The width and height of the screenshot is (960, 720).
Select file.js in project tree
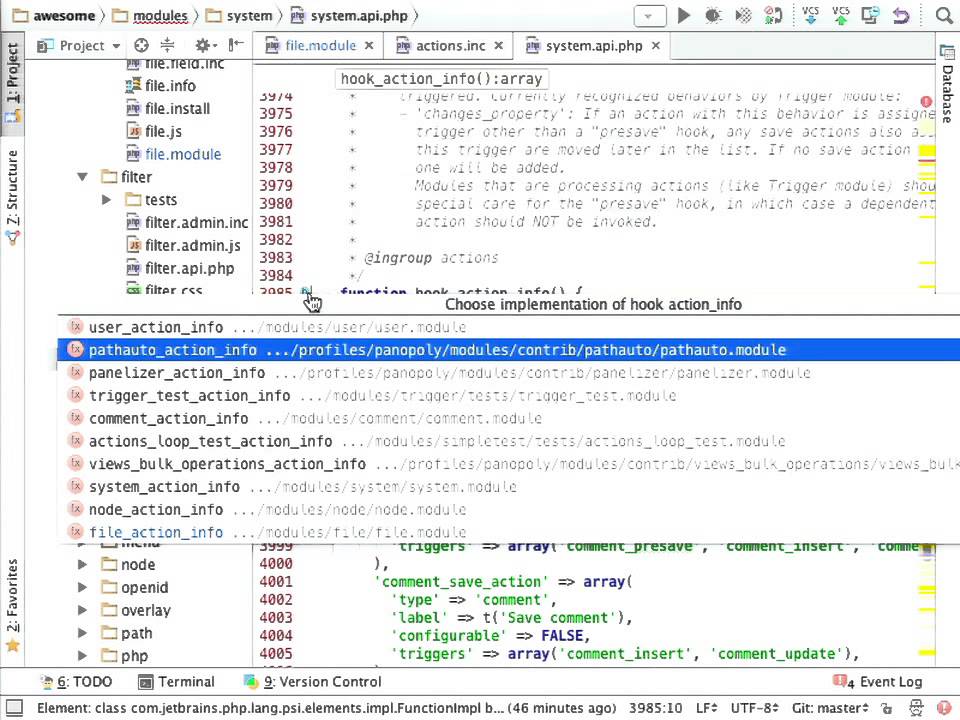click(154, 131)
